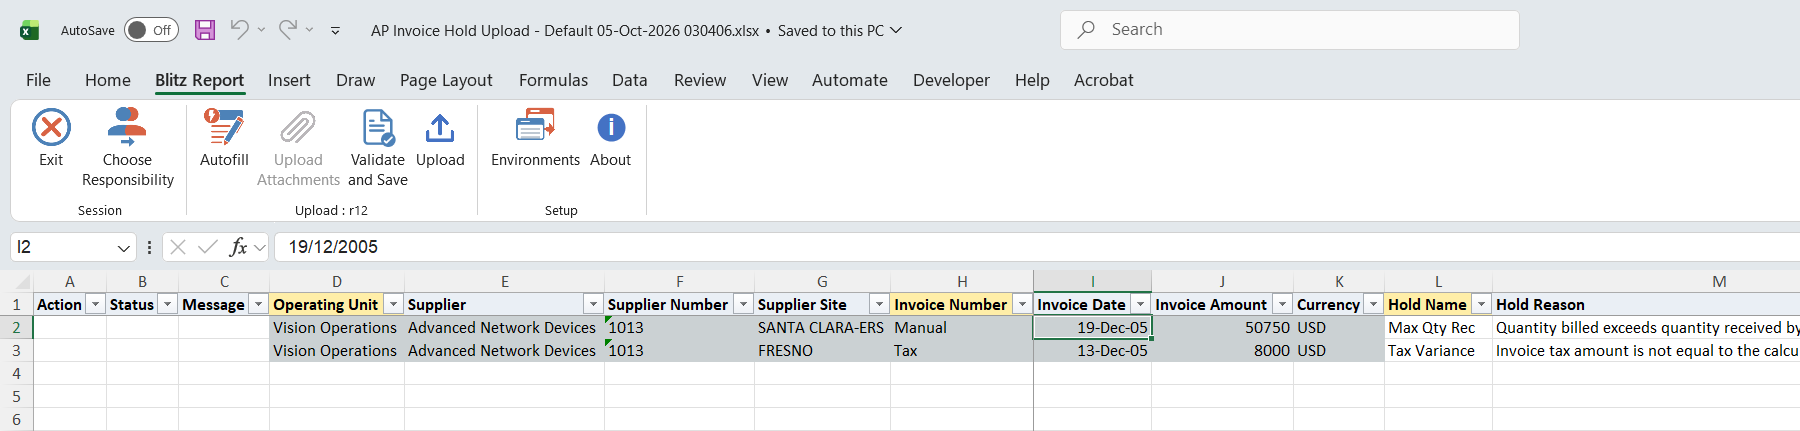Select column I header

point(1092,282)
